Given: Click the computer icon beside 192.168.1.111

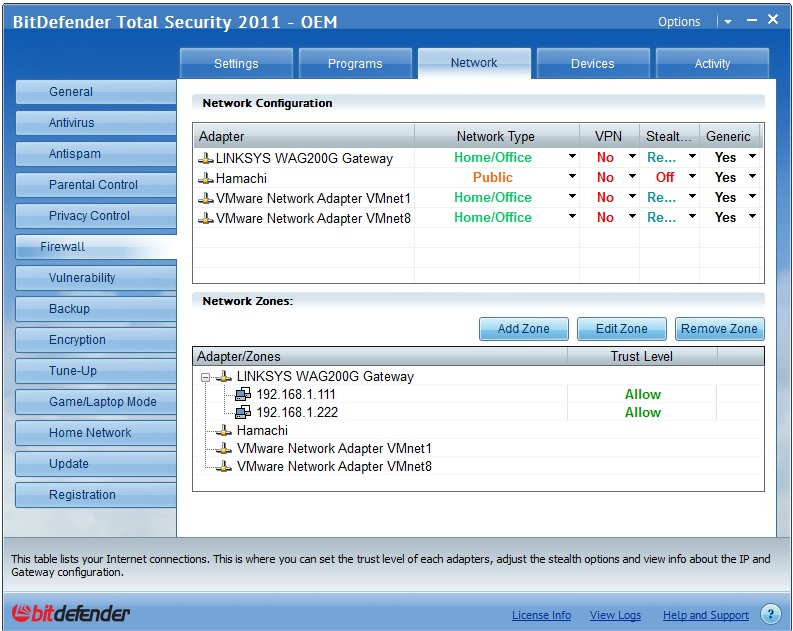Looking at the screenshot, I should [243, 394].
